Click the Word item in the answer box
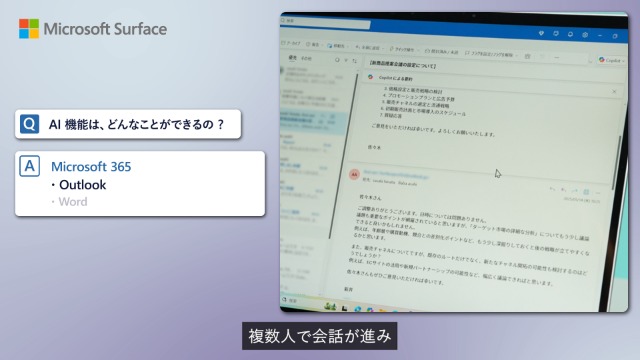Viewport: 640px width, 360px height. coord(73,202)
